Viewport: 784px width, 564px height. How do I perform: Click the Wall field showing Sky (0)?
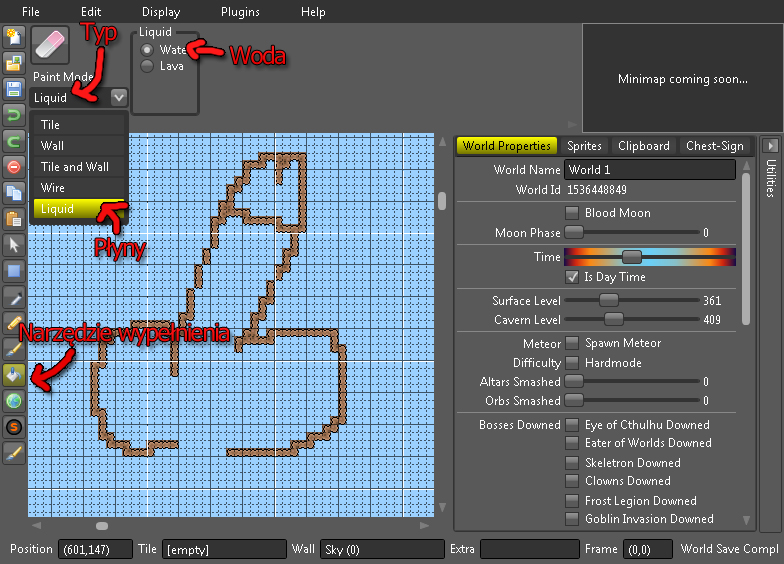[382, 549]
